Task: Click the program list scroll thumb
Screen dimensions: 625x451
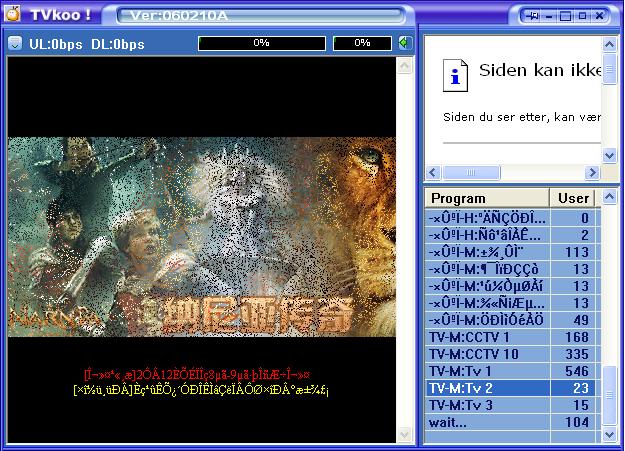Action: 609,395
